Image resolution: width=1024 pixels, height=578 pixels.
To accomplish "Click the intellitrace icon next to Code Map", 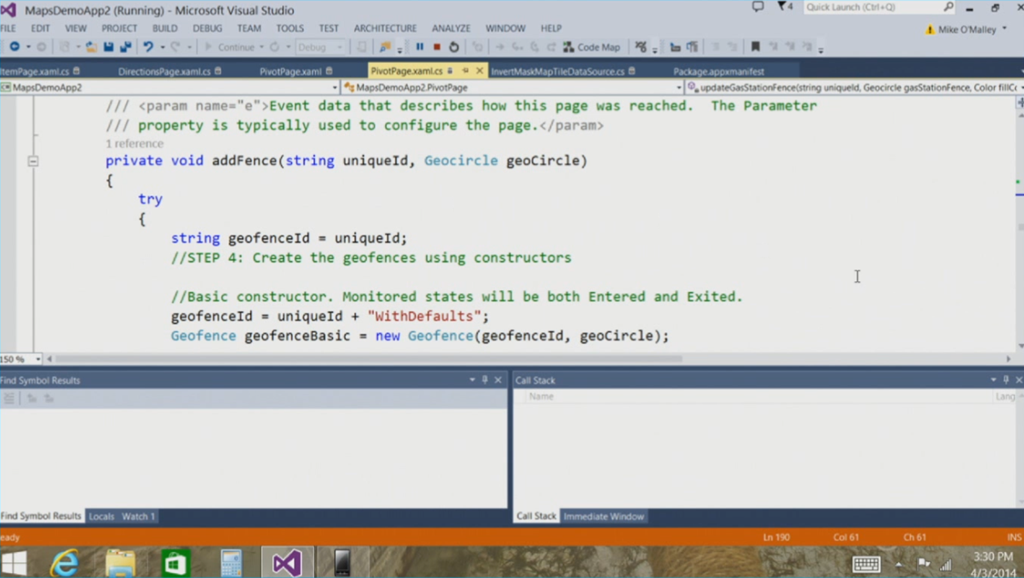I will tap(641, 47).
